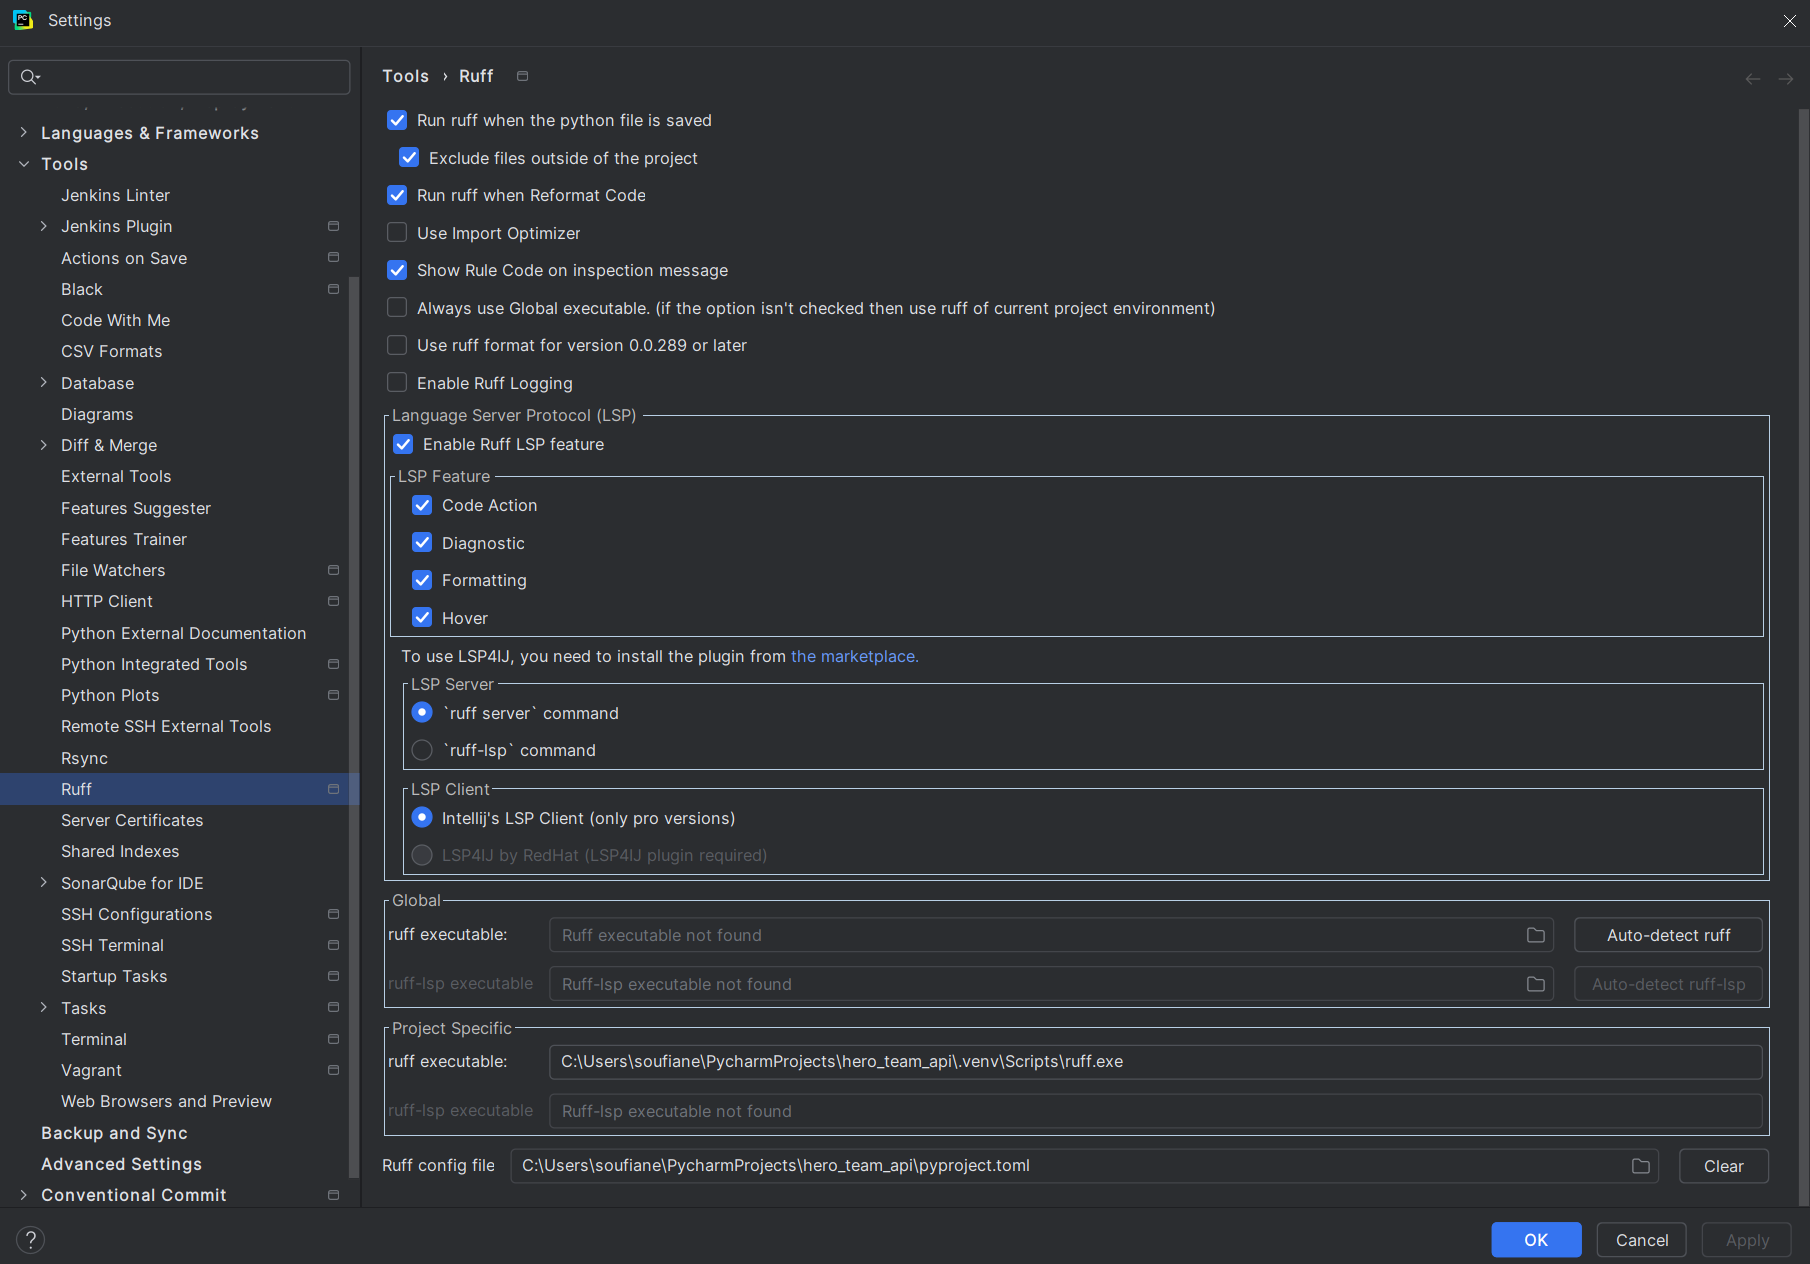Click the settings search input field
Viewport: 1810px width, 1264px height.
[180, 77]
